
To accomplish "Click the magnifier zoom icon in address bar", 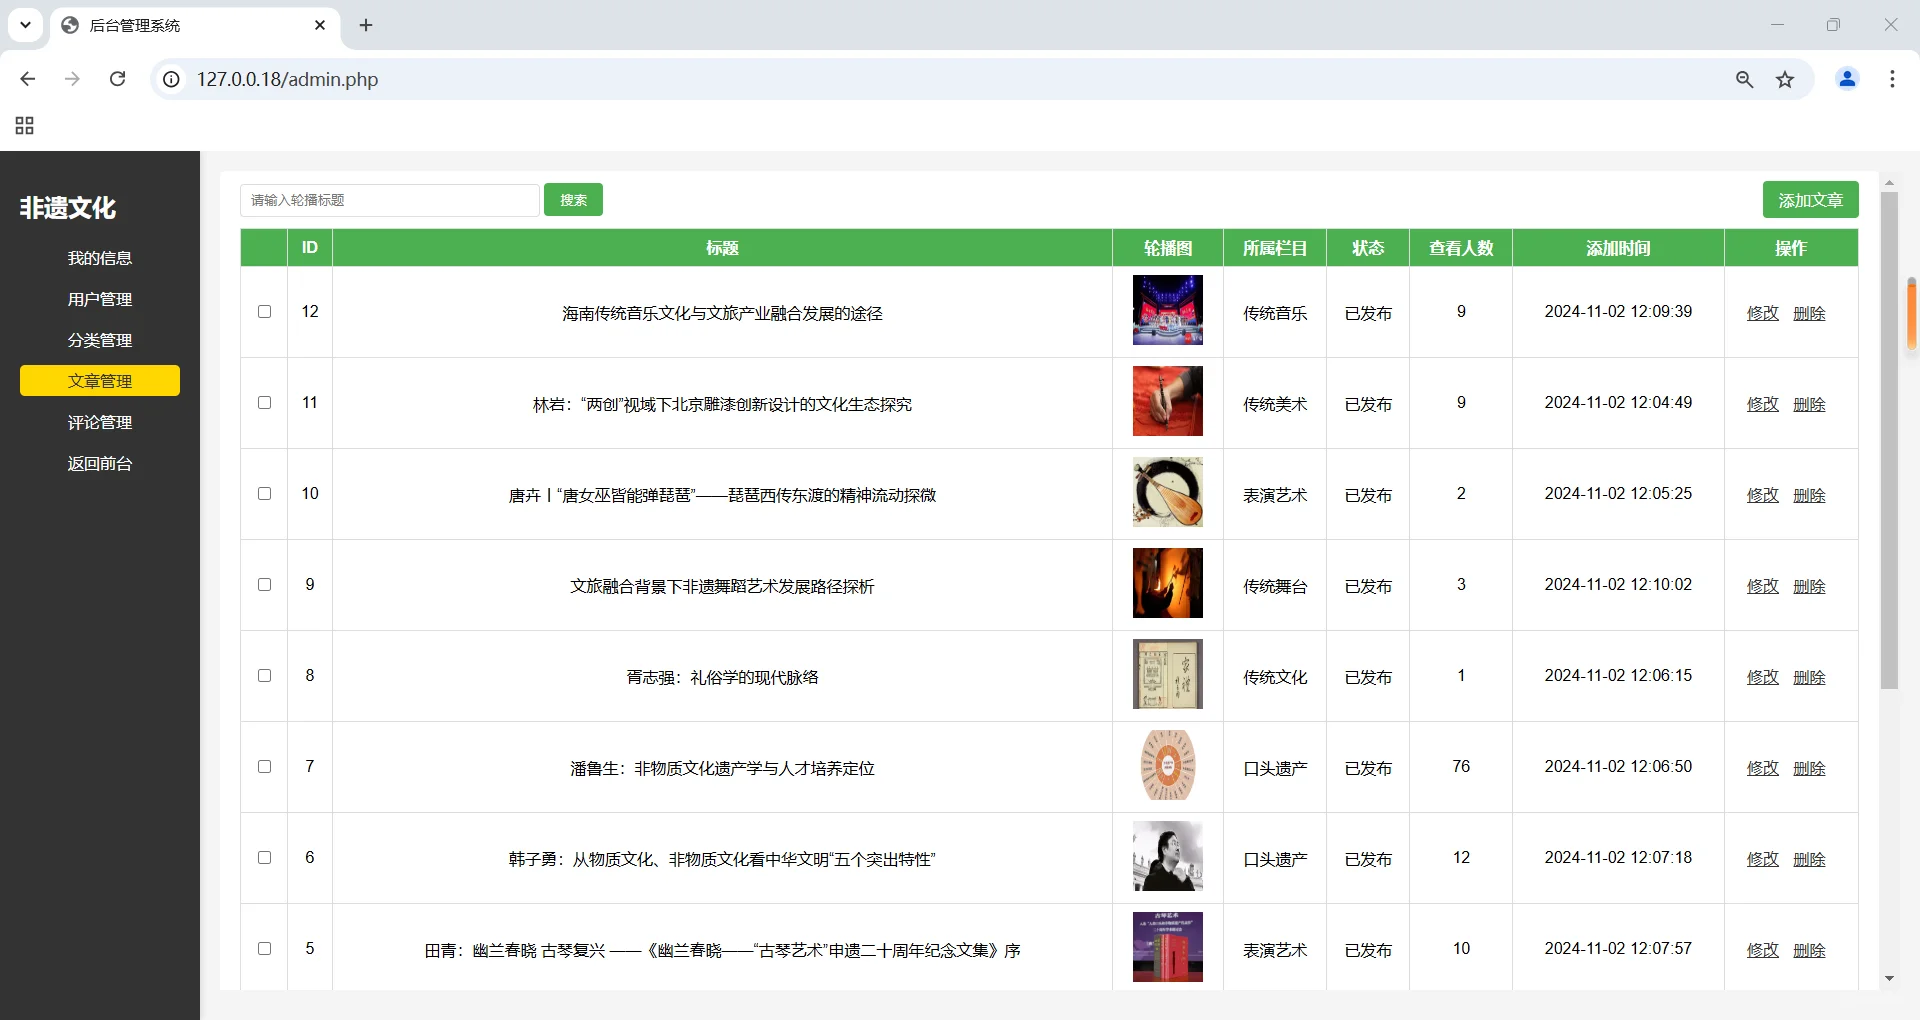I will (x=1744, y=79).
